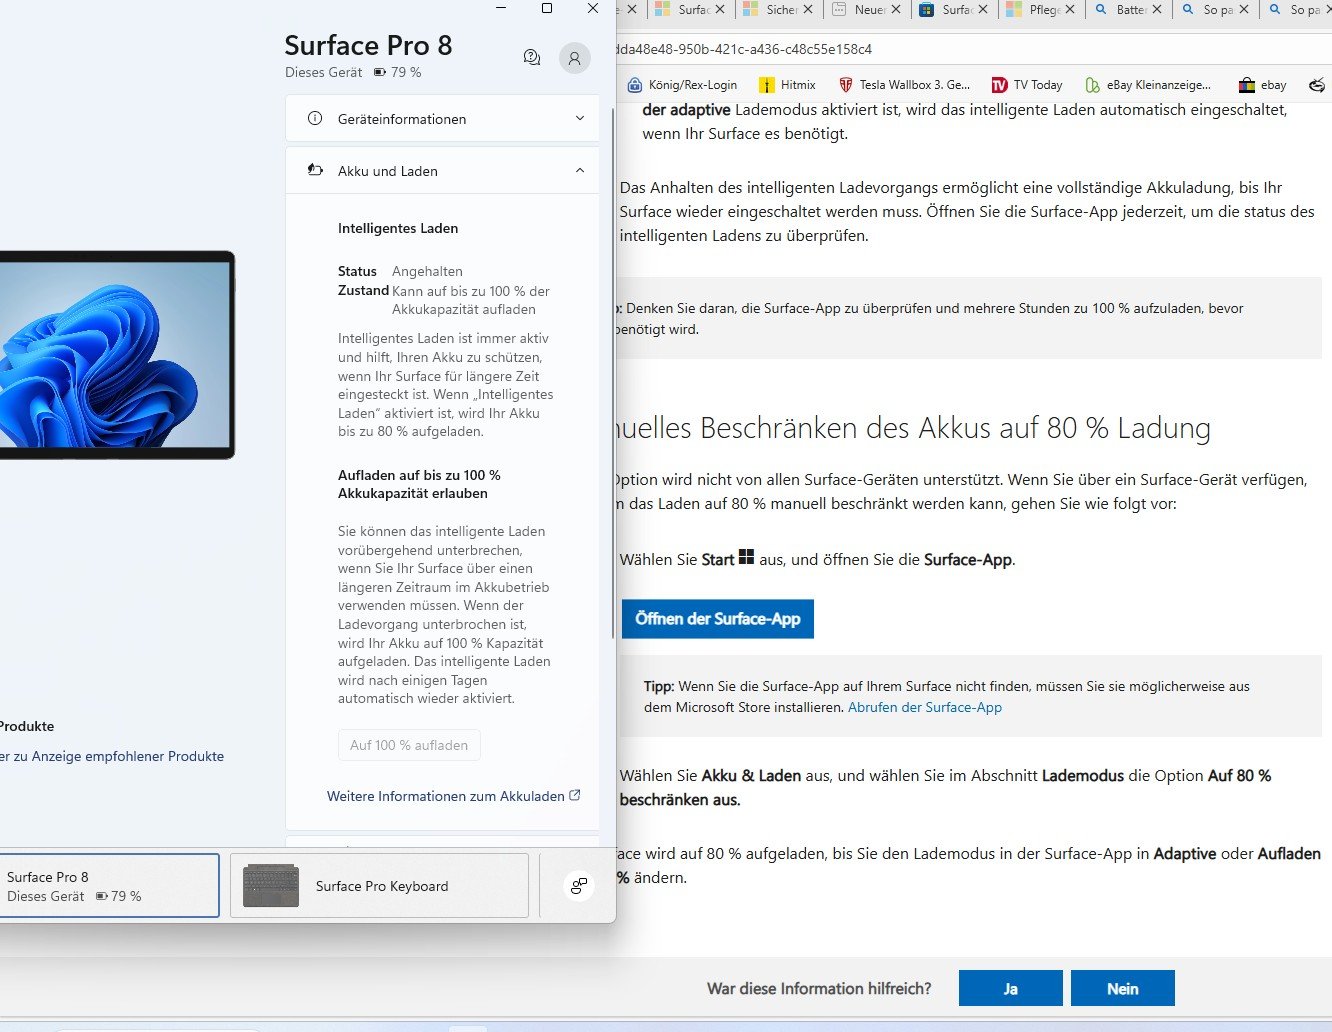Close the Batter browser tab
Image resolution: width=1332 pixels, height=1032 pixels.
(1157, 9)
